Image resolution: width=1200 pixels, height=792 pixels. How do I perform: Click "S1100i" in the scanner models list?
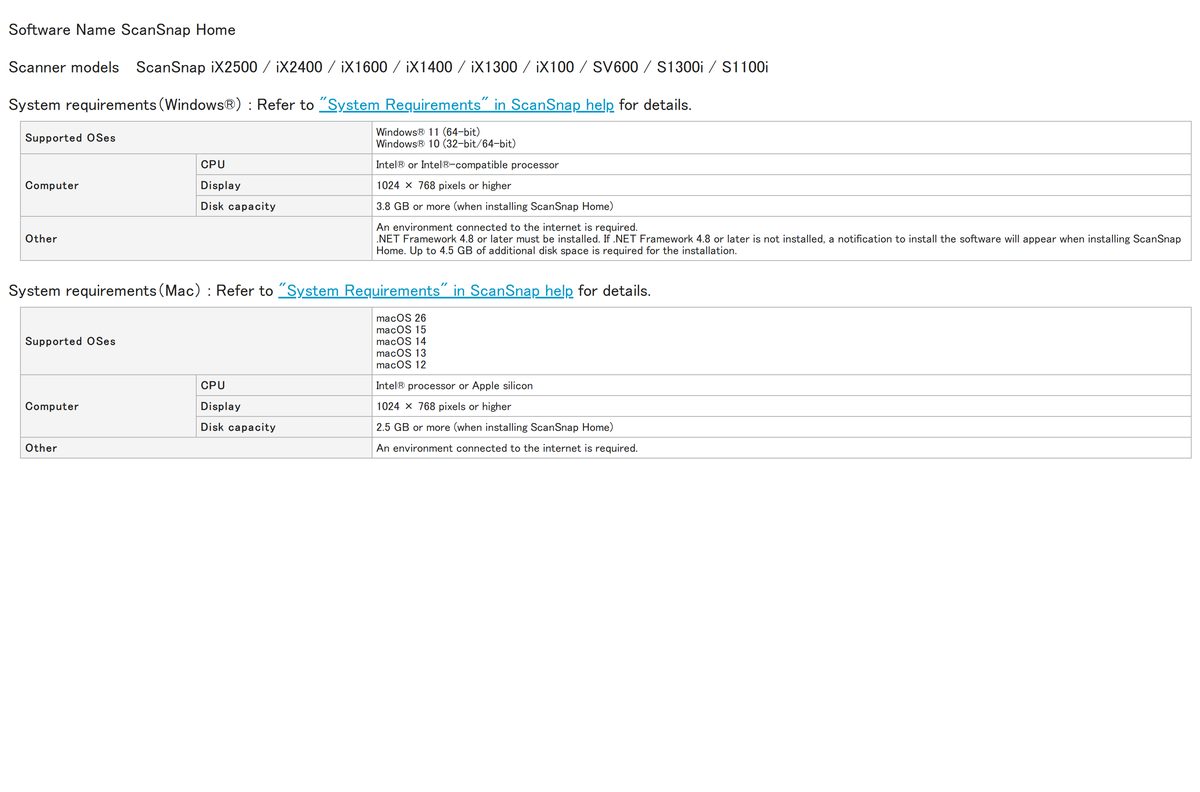[745, 68]
